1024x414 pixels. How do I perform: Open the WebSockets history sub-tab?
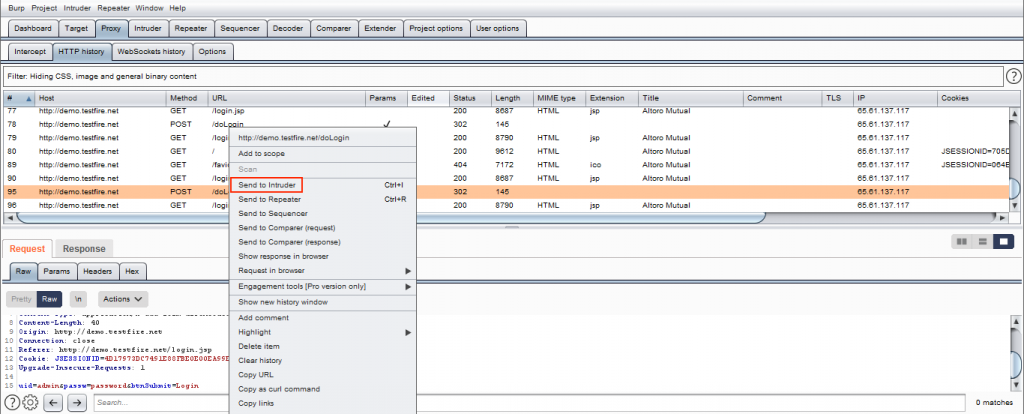pos(152,51)
